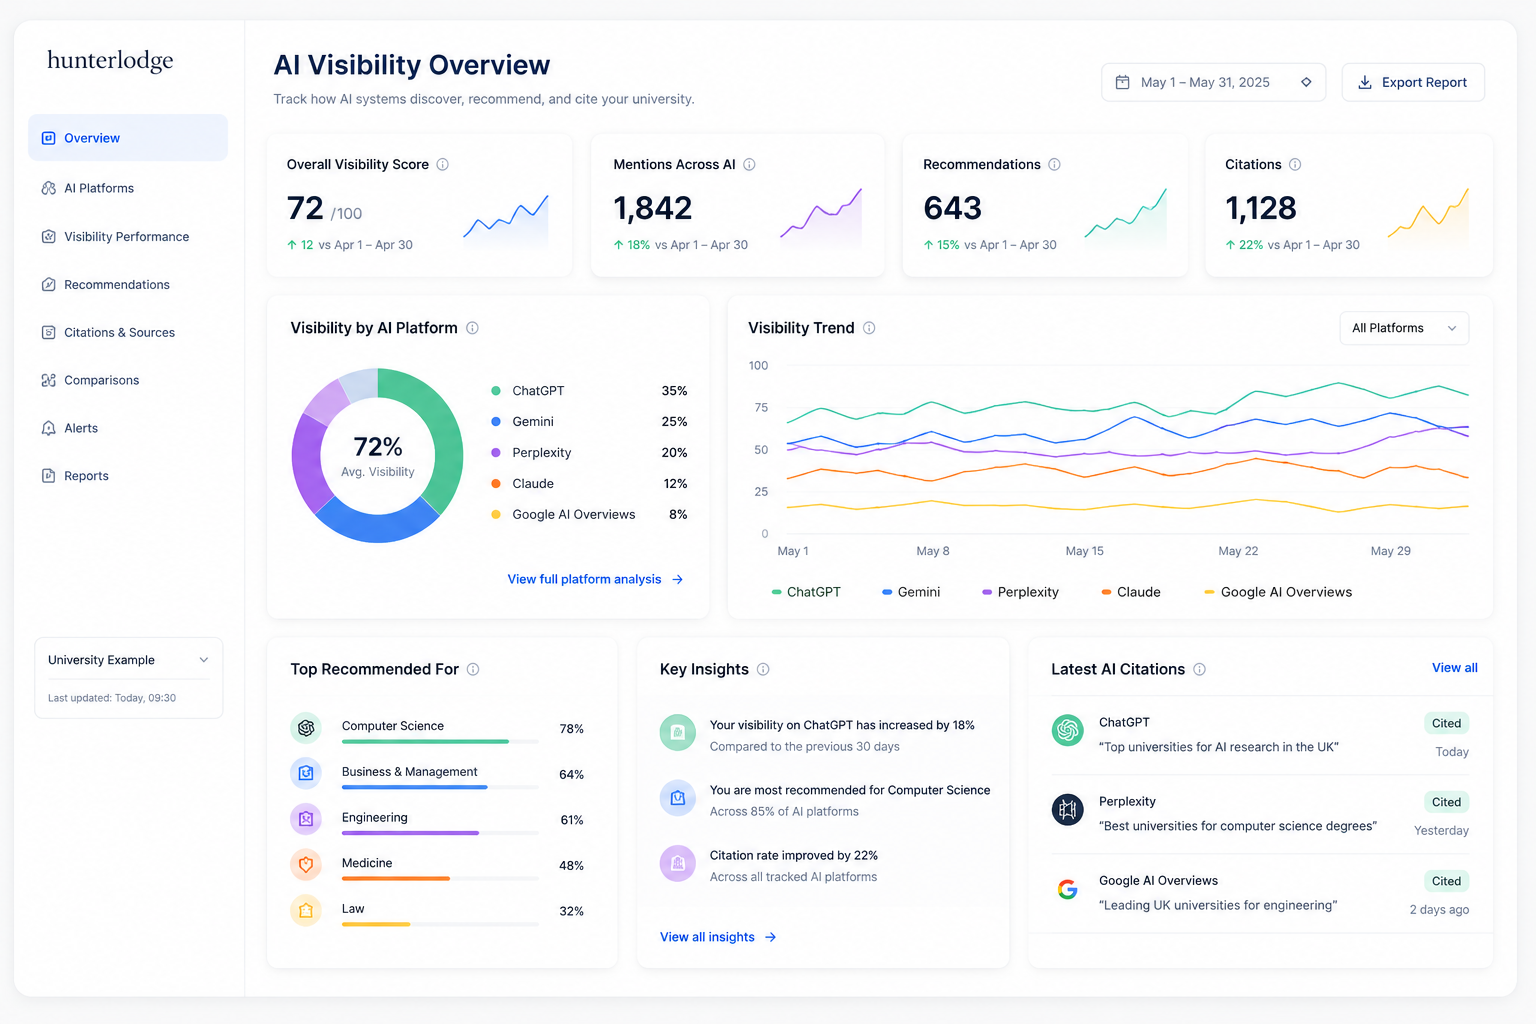Image resolution: width=1536 pixels, height=1024 pixels.
Task: Open the All Platforms dropdown
Action: tap(1404, 328)
